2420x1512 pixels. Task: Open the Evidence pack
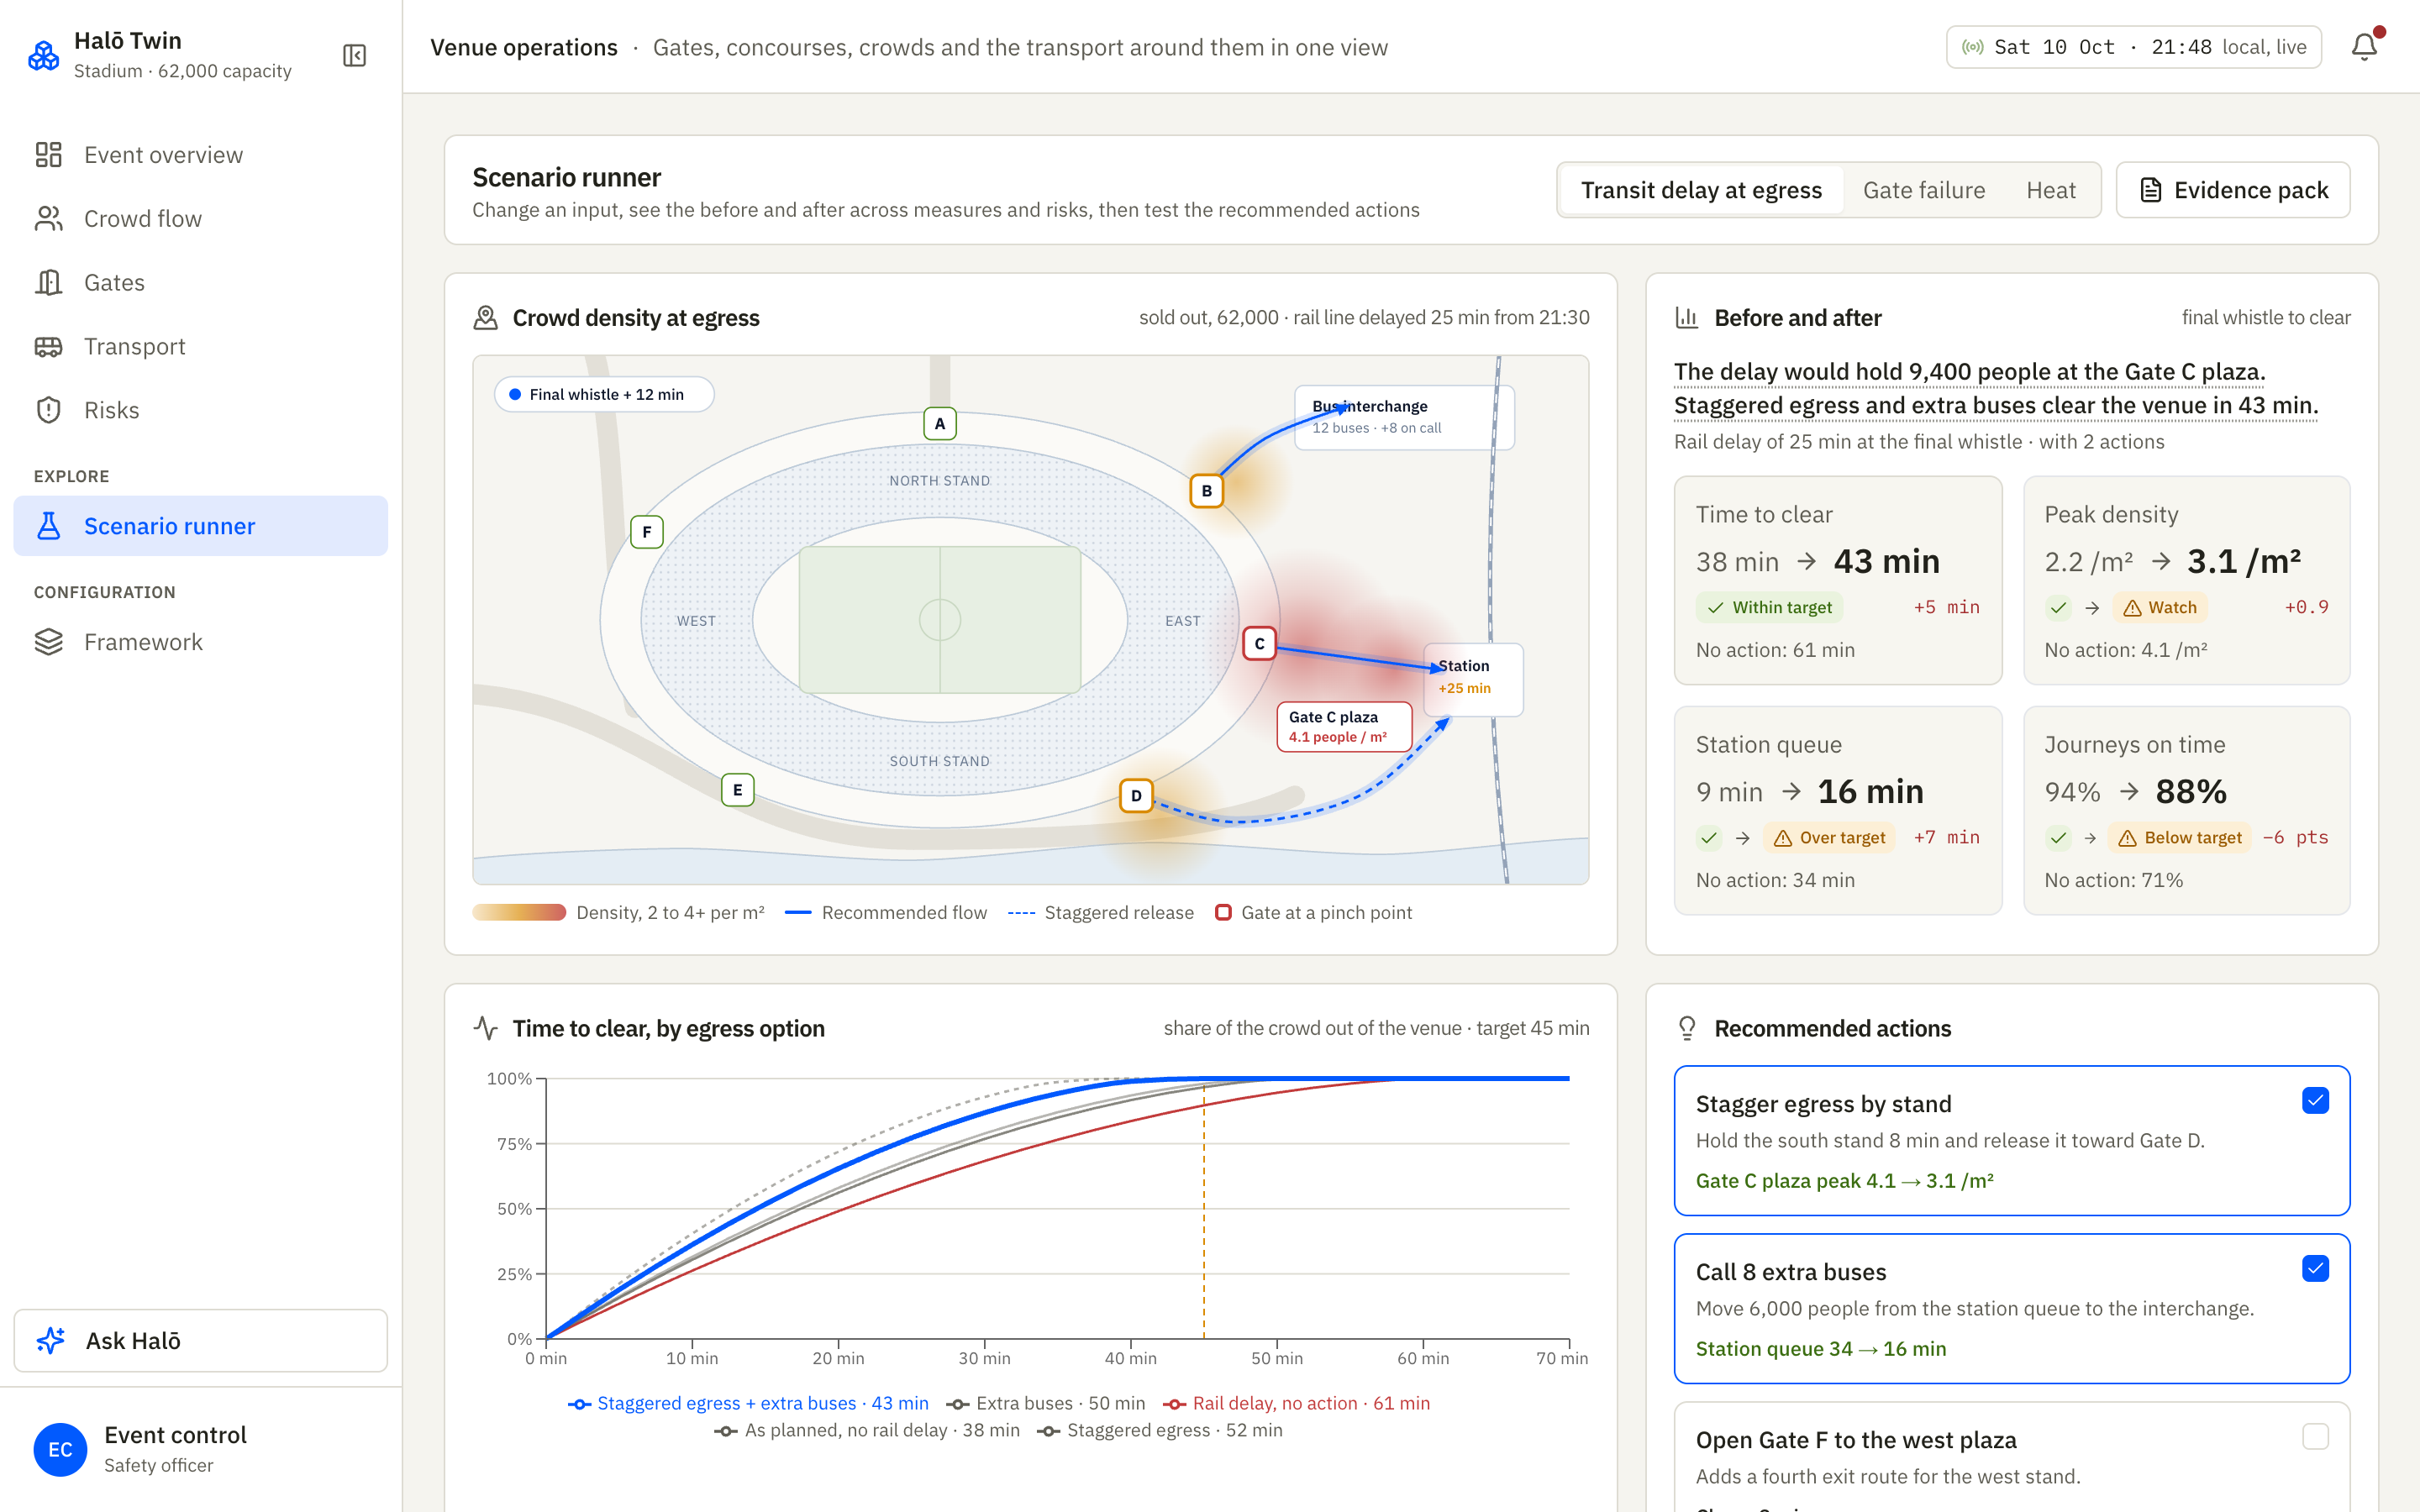point(2232,190)
